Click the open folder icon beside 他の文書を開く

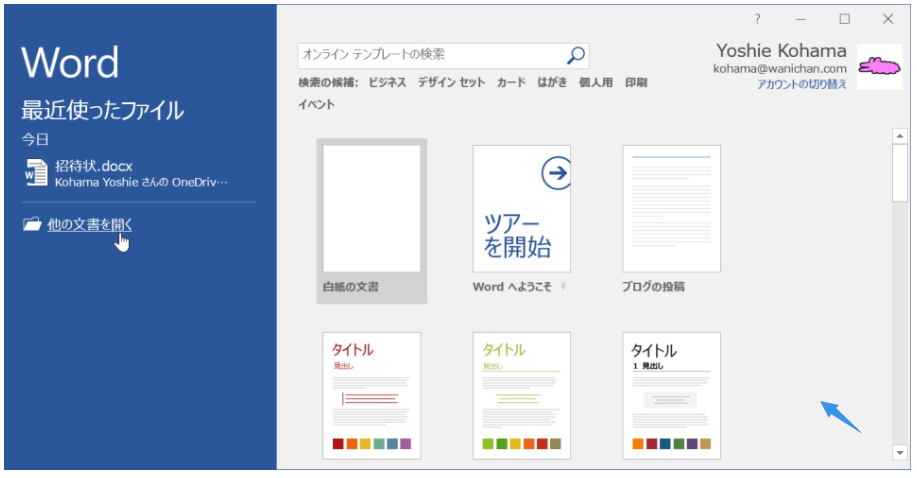coord(32,224)
